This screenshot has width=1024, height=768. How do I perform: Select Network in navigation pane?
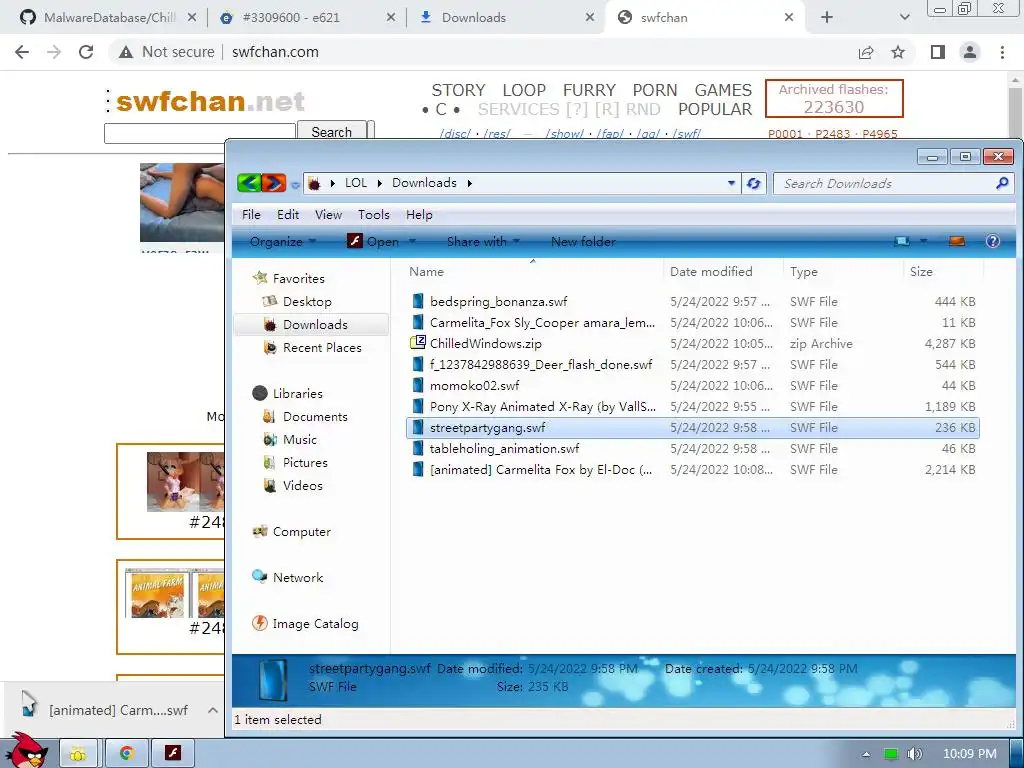[298, 577]
